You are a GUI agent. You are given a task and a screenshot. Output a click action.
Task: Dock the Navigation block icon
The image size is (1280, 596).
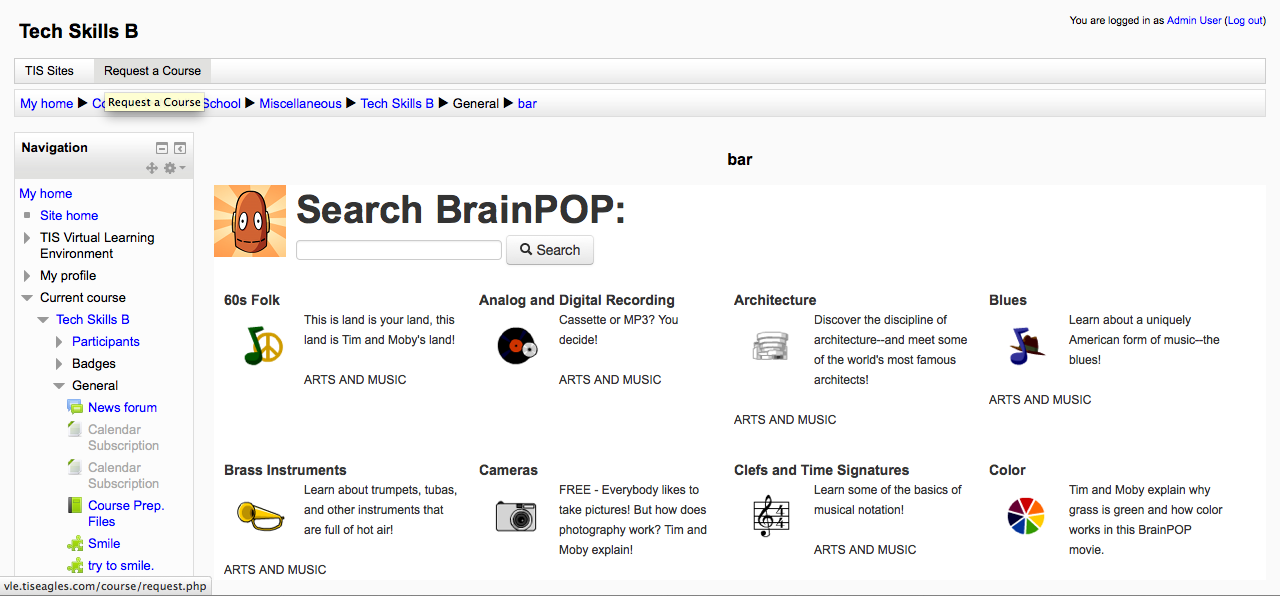point(180,148)
